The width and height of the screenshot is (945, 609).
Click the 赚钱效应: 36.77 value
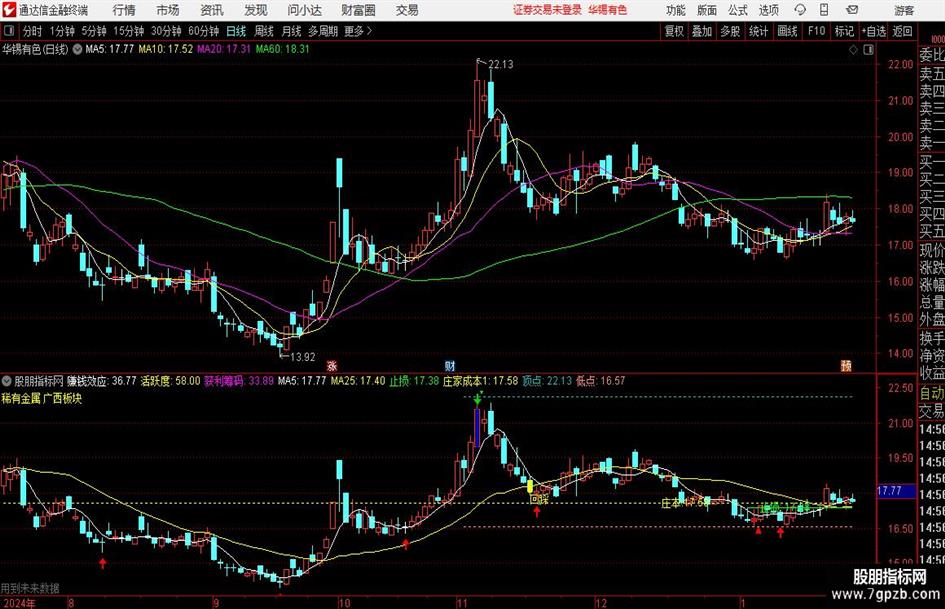coord(101,381)
